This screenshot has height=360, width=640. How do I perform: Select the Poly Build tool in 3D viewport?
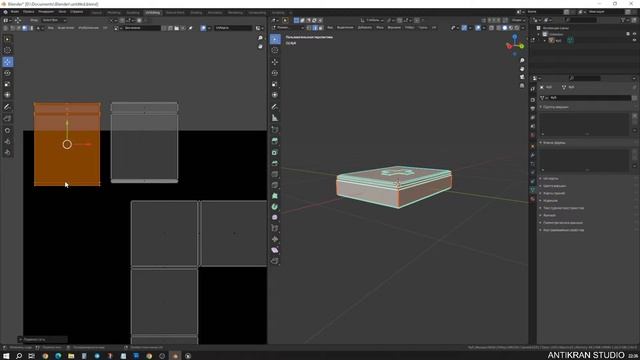coord(275,196)
